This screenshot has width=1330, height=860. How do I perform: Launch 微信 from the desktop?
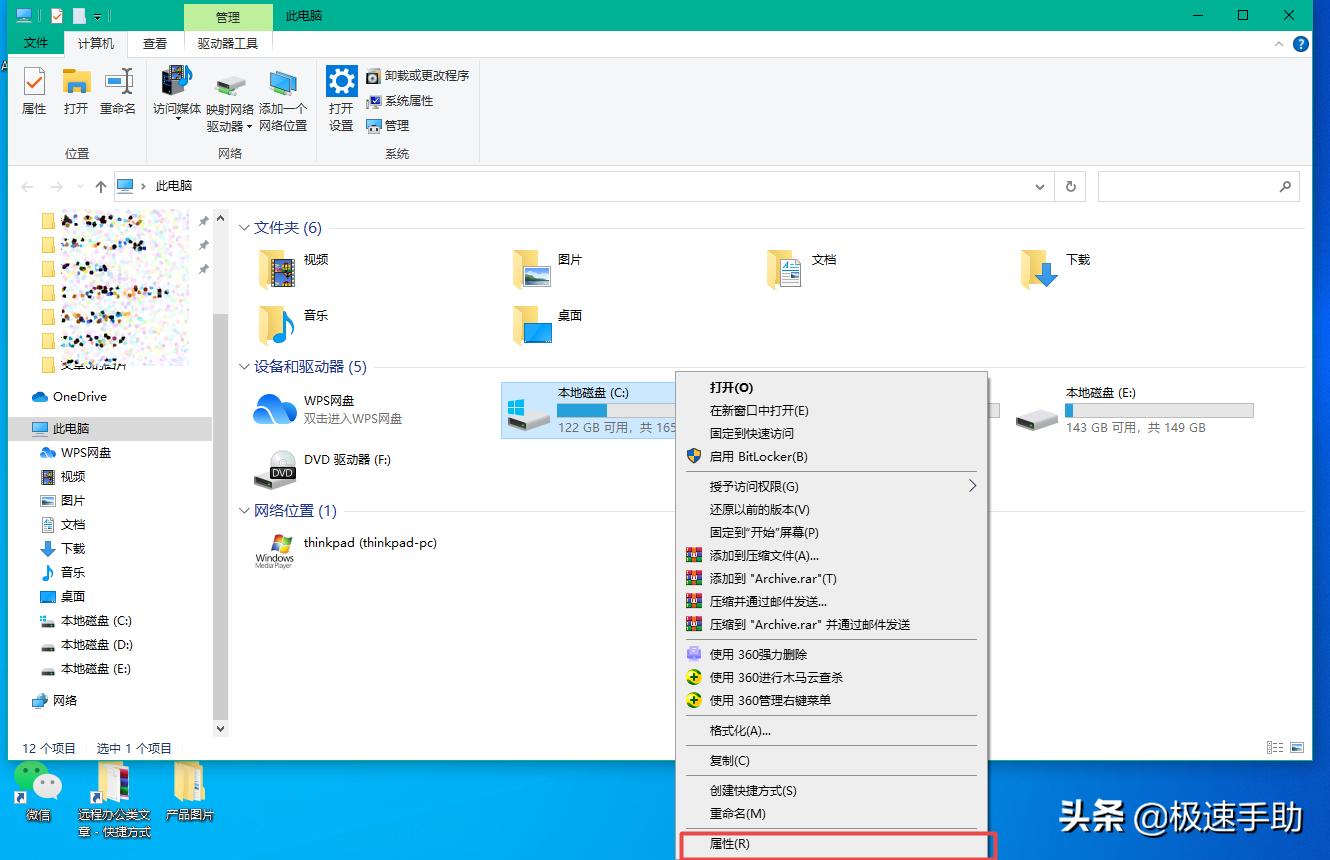pos(38,790)
